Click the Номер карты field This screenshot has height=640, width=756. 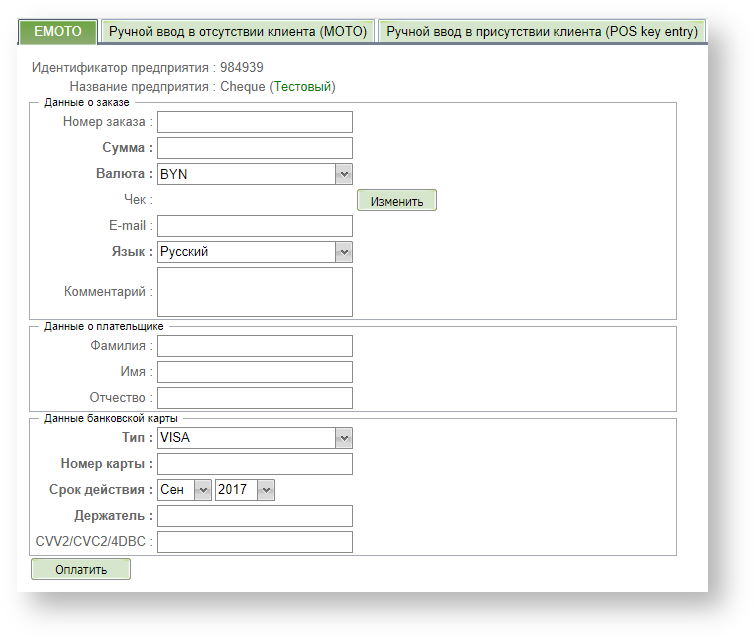(255, 464)
